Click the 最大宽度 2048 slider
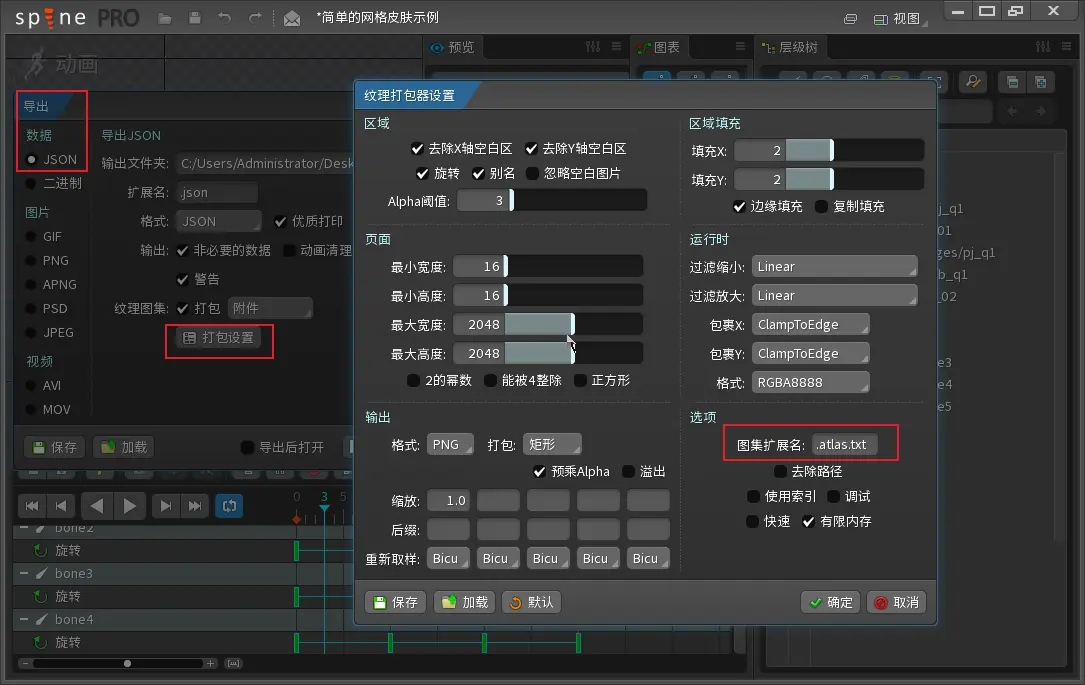This screenshot has width=1085, height=685. [548, 325]
